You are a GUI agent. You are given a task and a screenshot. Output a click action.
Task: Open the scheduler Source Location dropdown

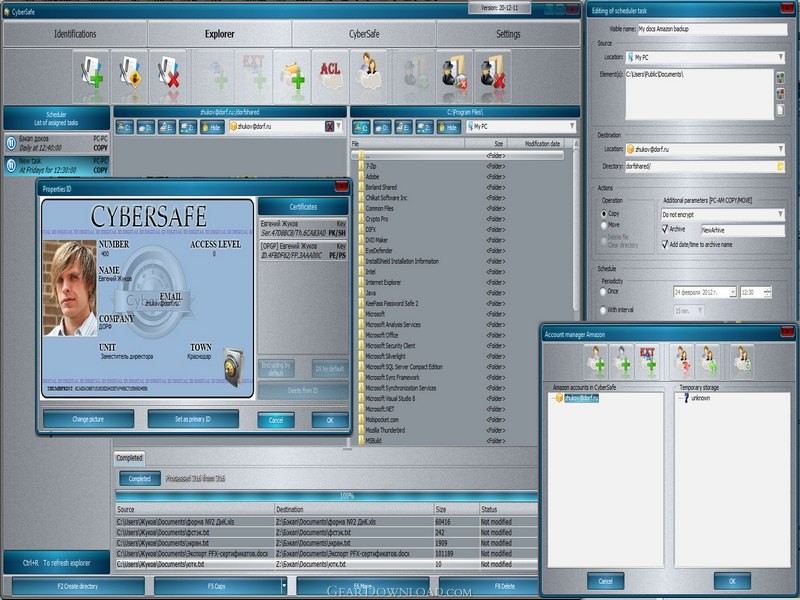[781, 57]
